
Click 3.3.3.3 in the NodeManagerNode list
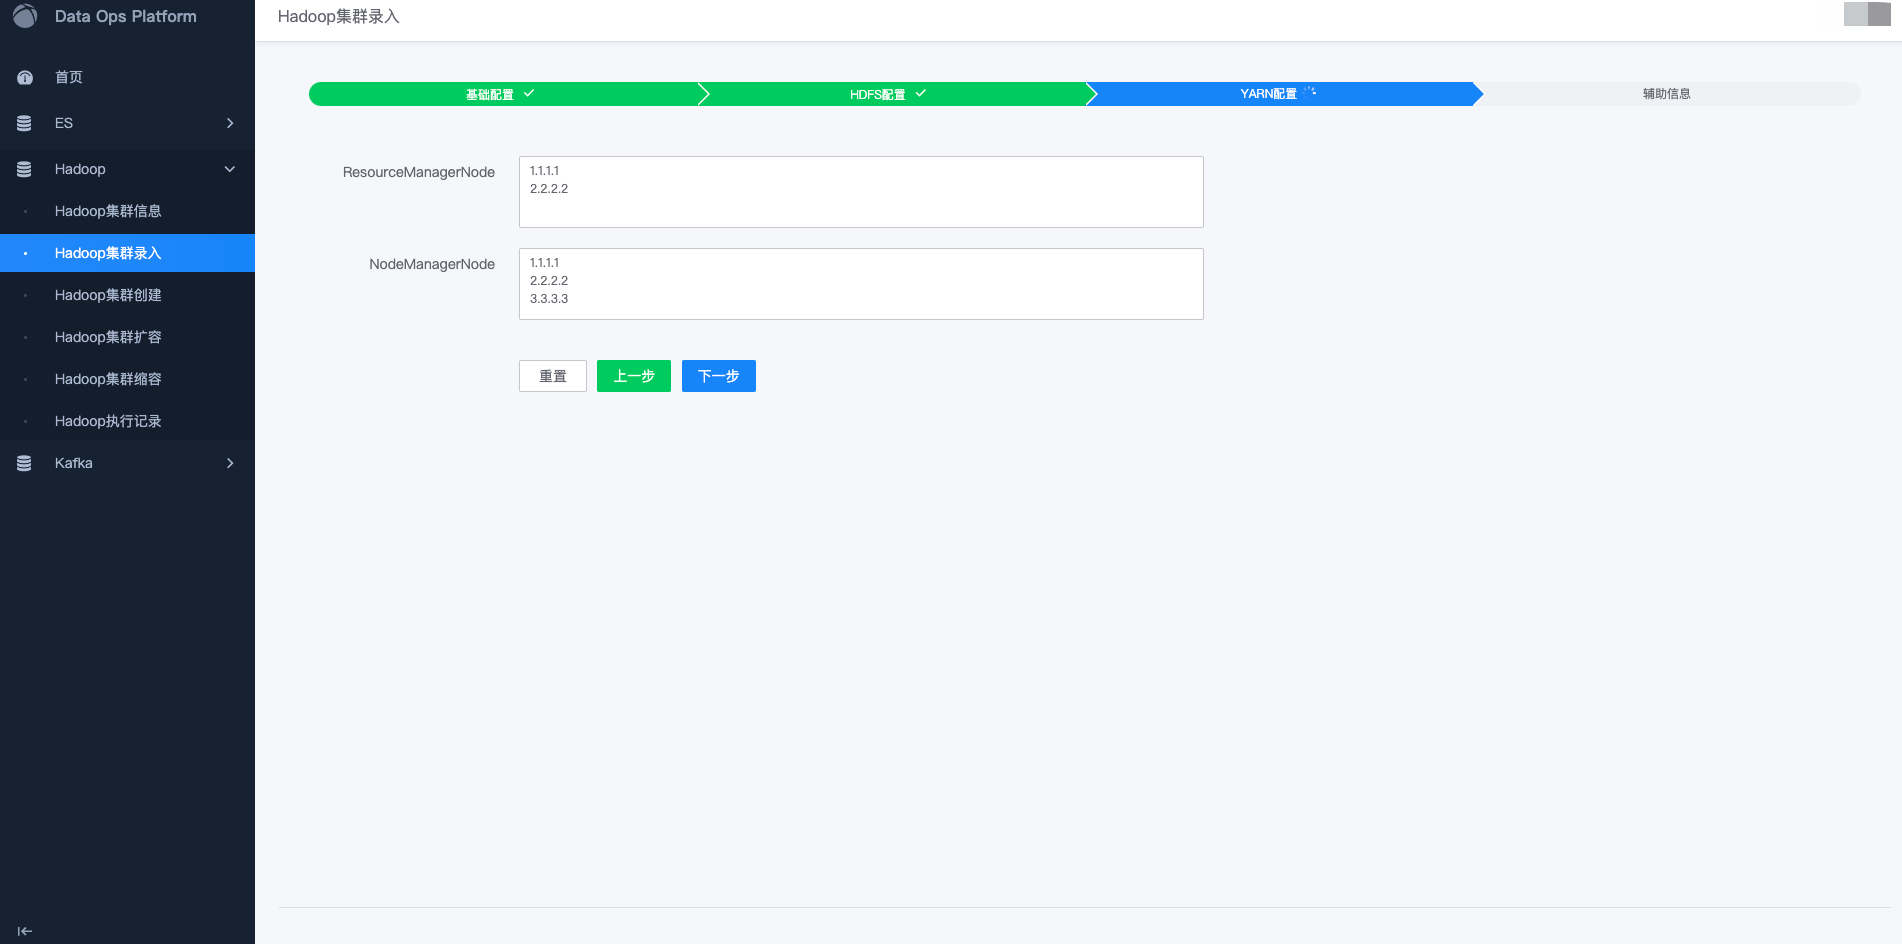coord(549,299)
